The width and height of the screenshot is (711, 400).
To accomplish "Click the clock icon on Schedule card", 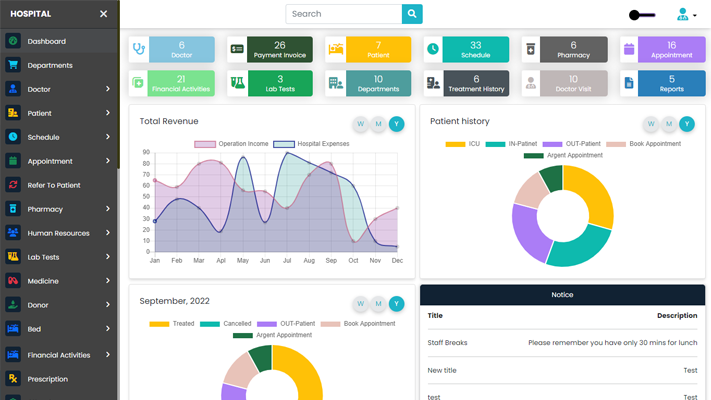I will pos(433,49).
